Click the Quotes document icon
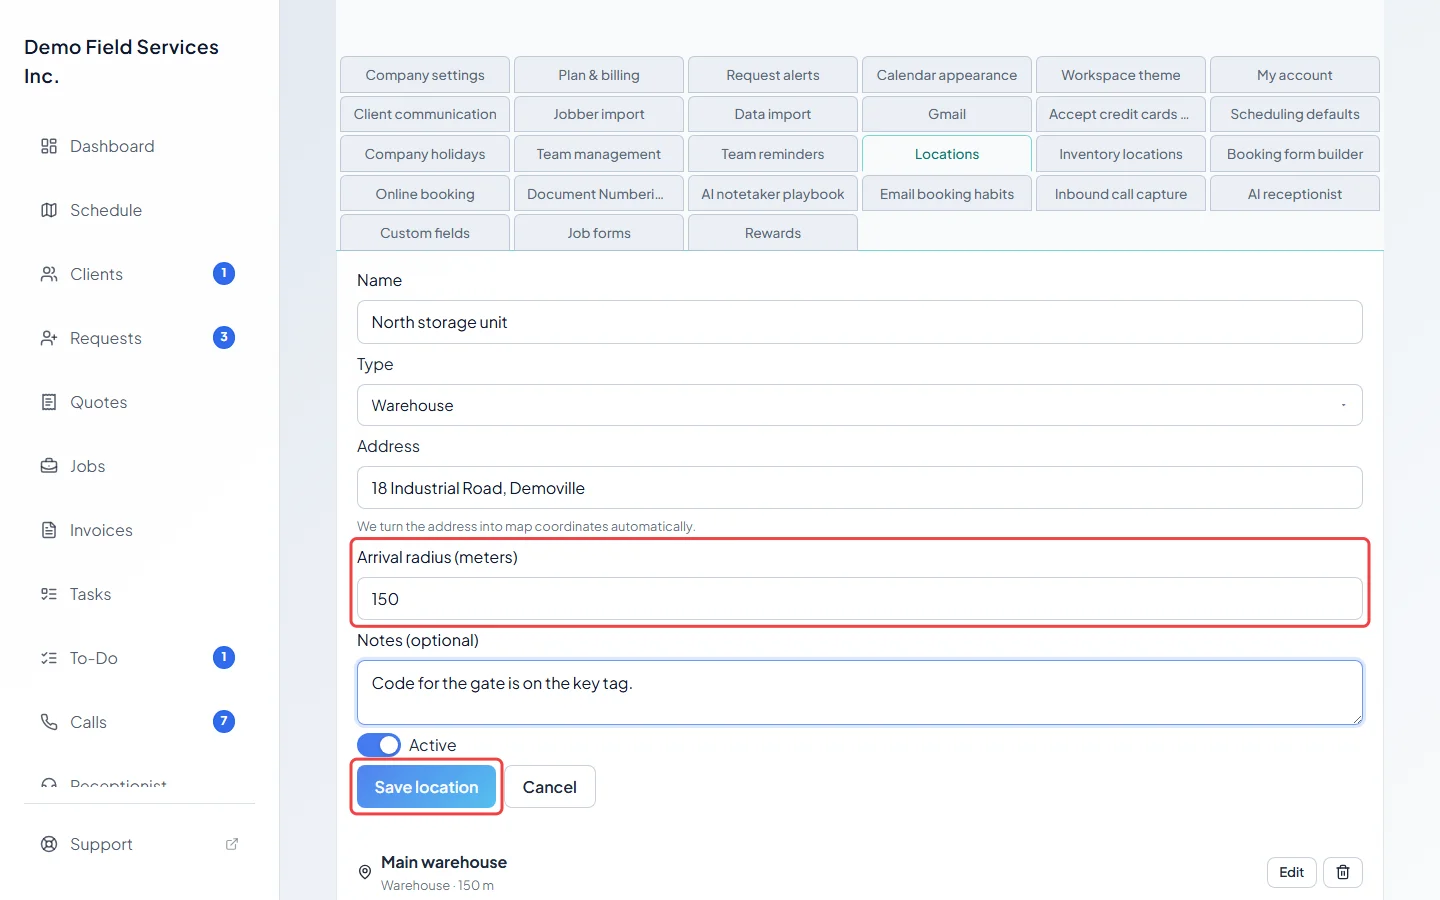 (x=49, y=402)
